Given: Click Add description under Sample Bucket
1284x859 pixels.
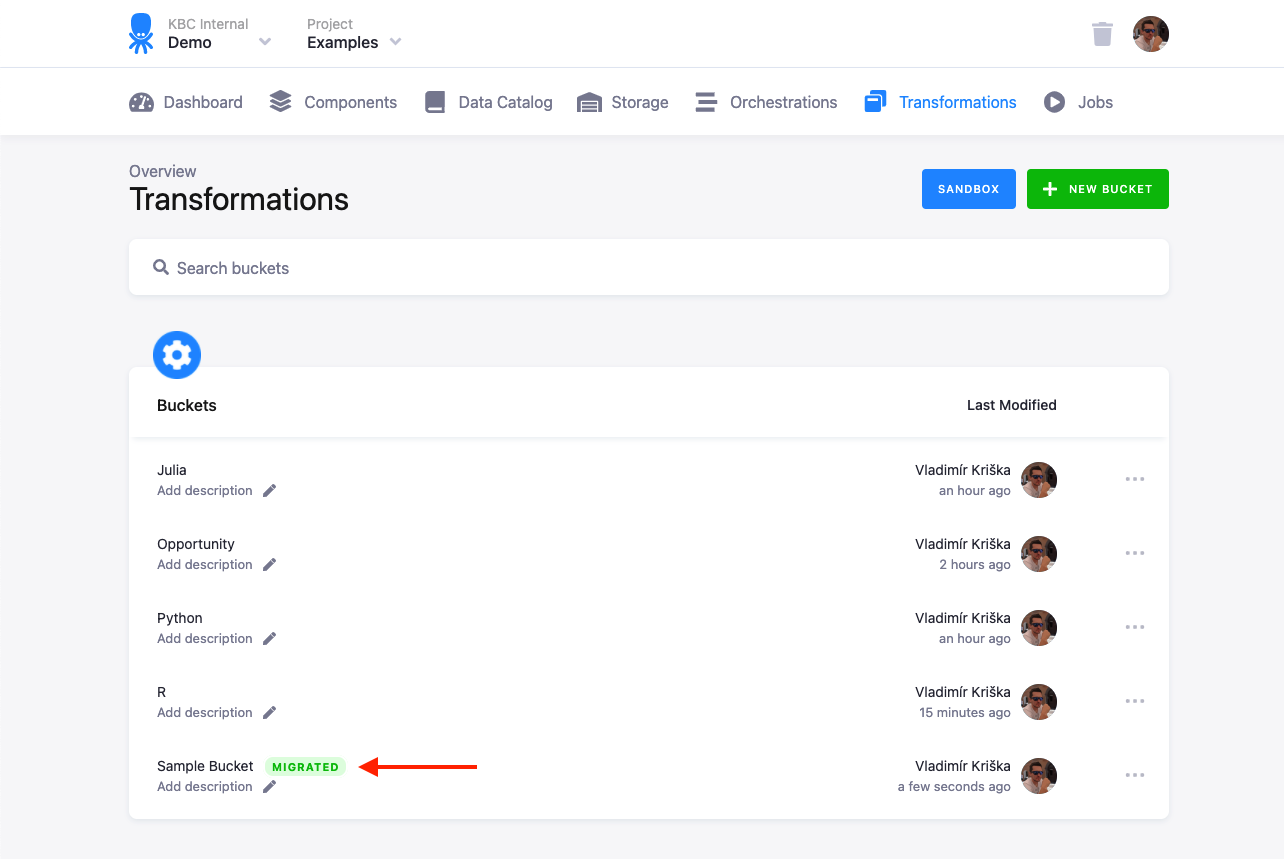Looking at the screenshot, I should coord(205,787).
